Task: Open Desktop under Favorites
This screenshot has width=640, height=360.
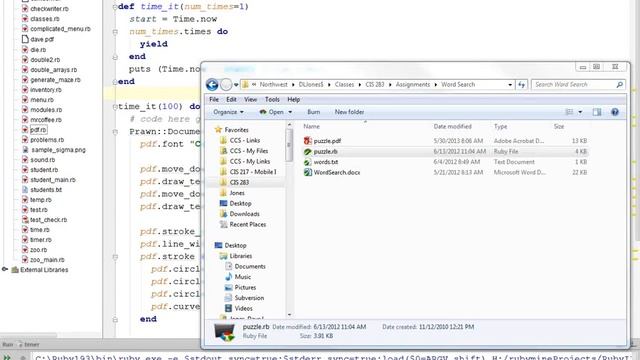Action: click(x=240, y=203)
